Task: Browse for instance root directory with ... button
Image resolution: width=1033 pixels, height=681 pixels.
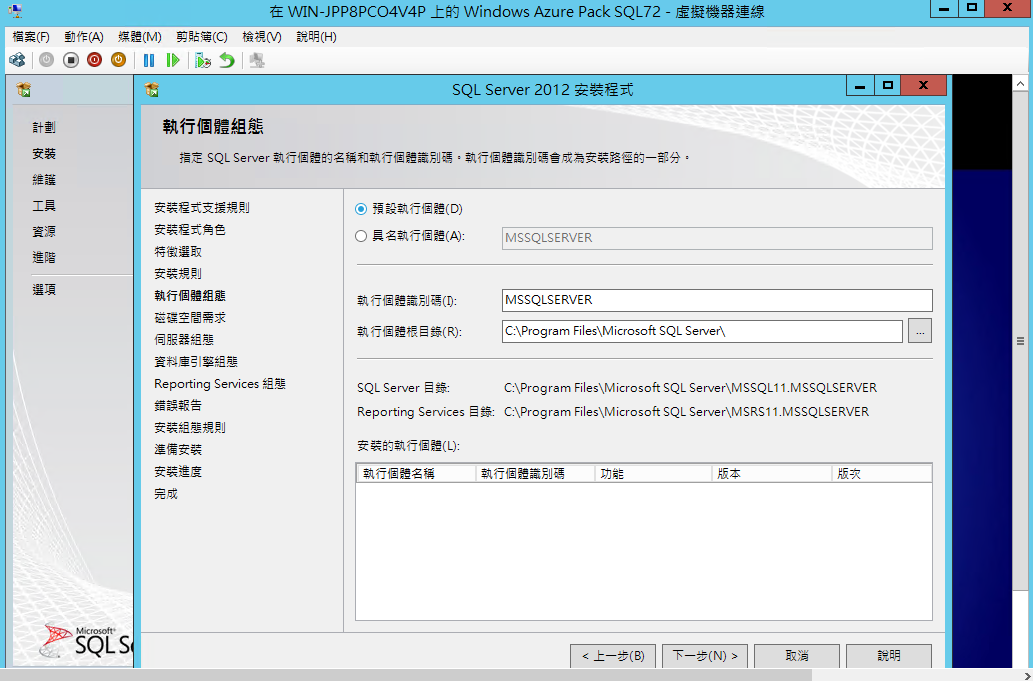Action: (x=920, y=331)
